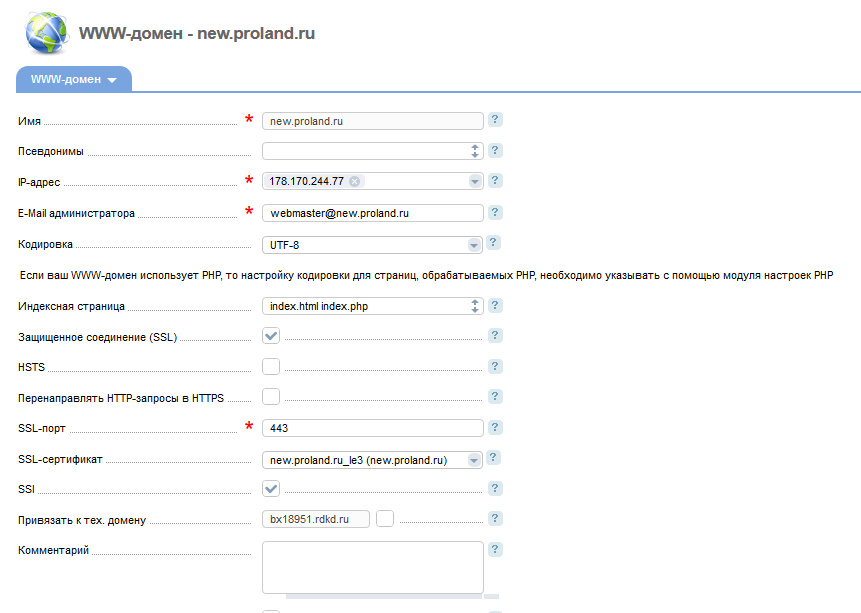Screen dimensions: 861x613
Task: Open the SSL-сертификат dropdown list
Action: click(473, 460)
